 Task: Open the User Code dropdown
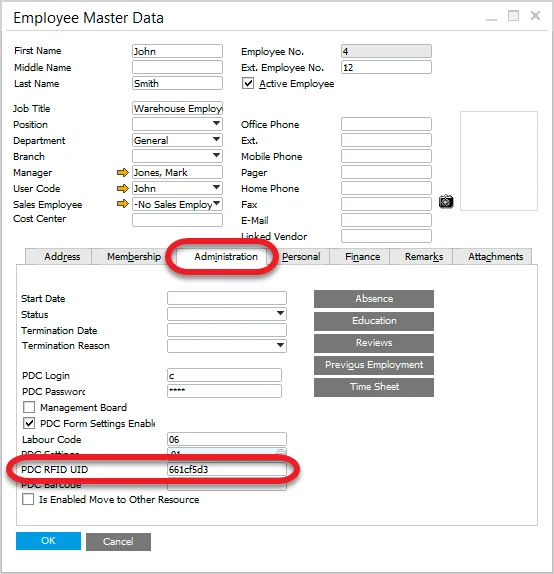216,187
